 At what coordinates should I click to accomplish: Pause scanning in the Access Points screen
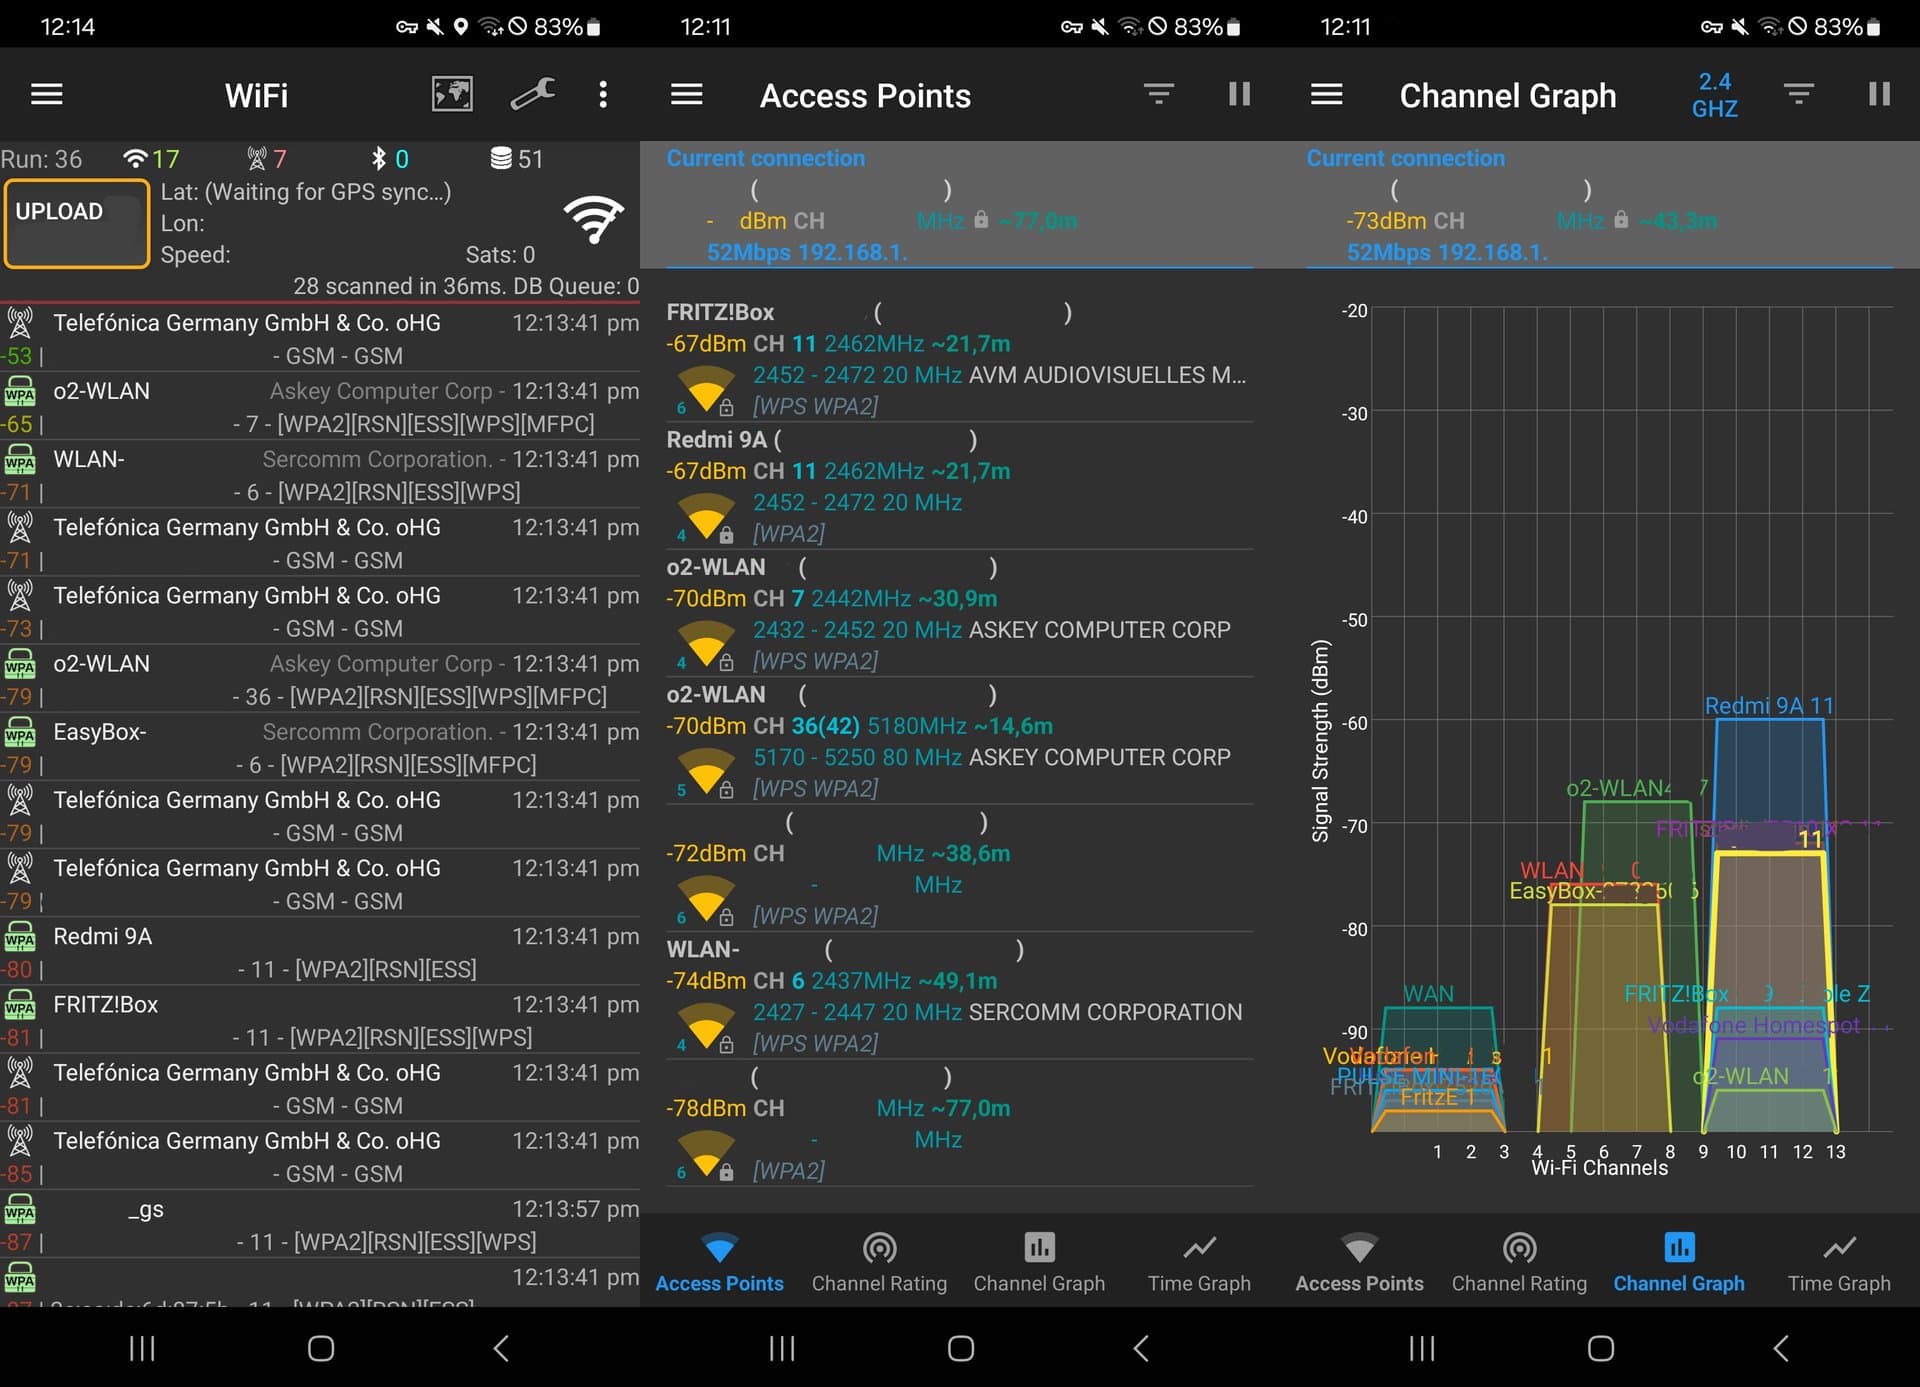(1239, 95)
